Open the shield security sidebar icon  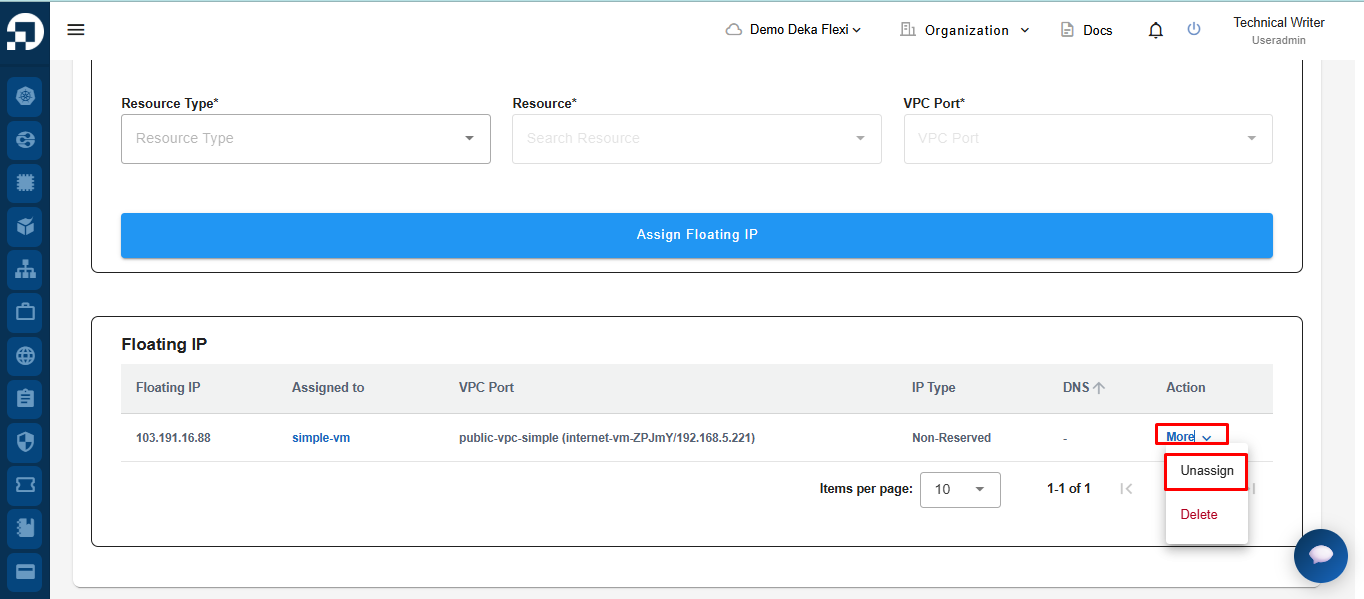pyautogui.click(x=25, y=441)
